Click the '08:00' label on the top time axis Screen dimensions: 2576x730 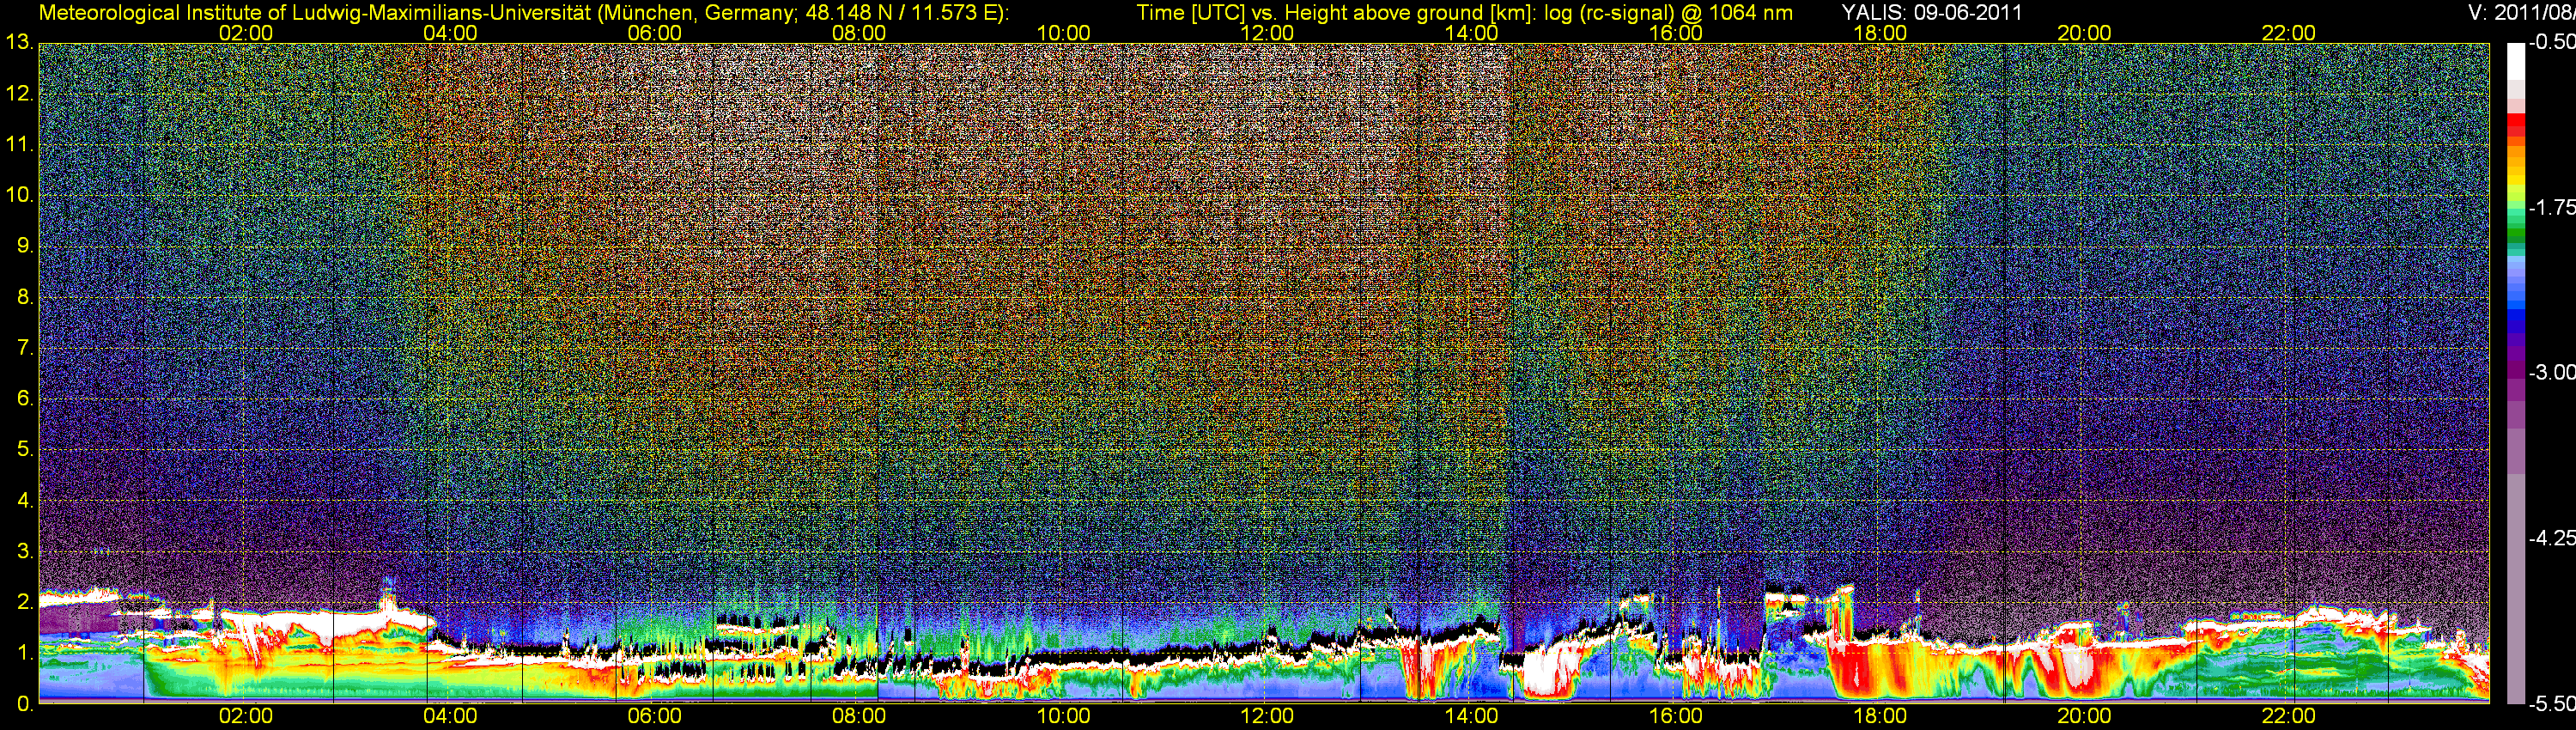pyautogui.click(x=859, y=33)
